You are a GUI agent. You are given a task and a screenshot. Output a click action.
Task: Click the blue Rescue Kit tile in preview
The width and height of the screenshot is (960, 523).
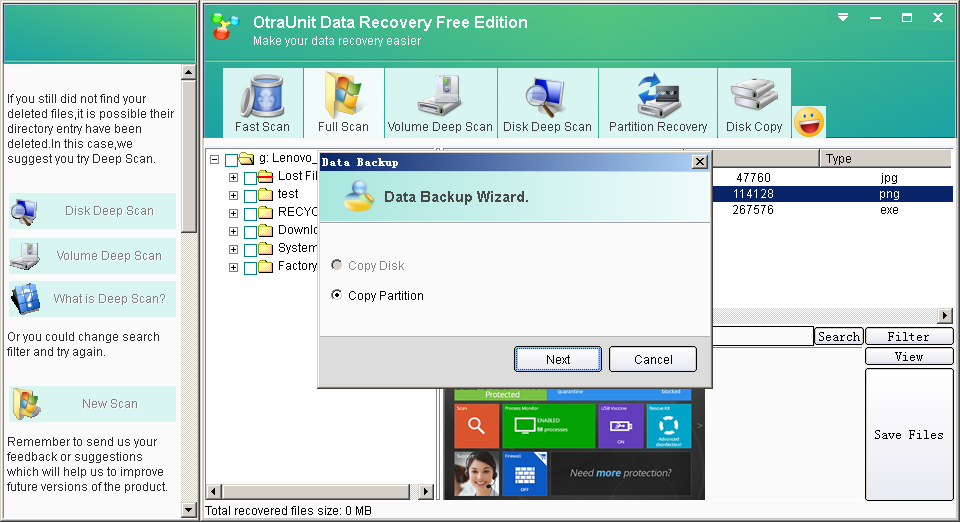click(x=669, y=426)
